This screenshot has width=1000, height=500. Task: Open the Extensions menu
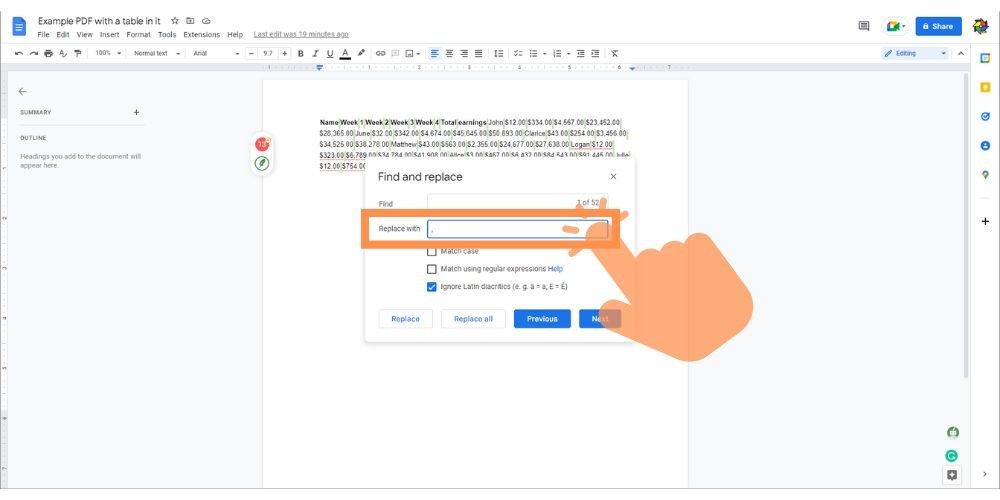(x=202, y=34)
